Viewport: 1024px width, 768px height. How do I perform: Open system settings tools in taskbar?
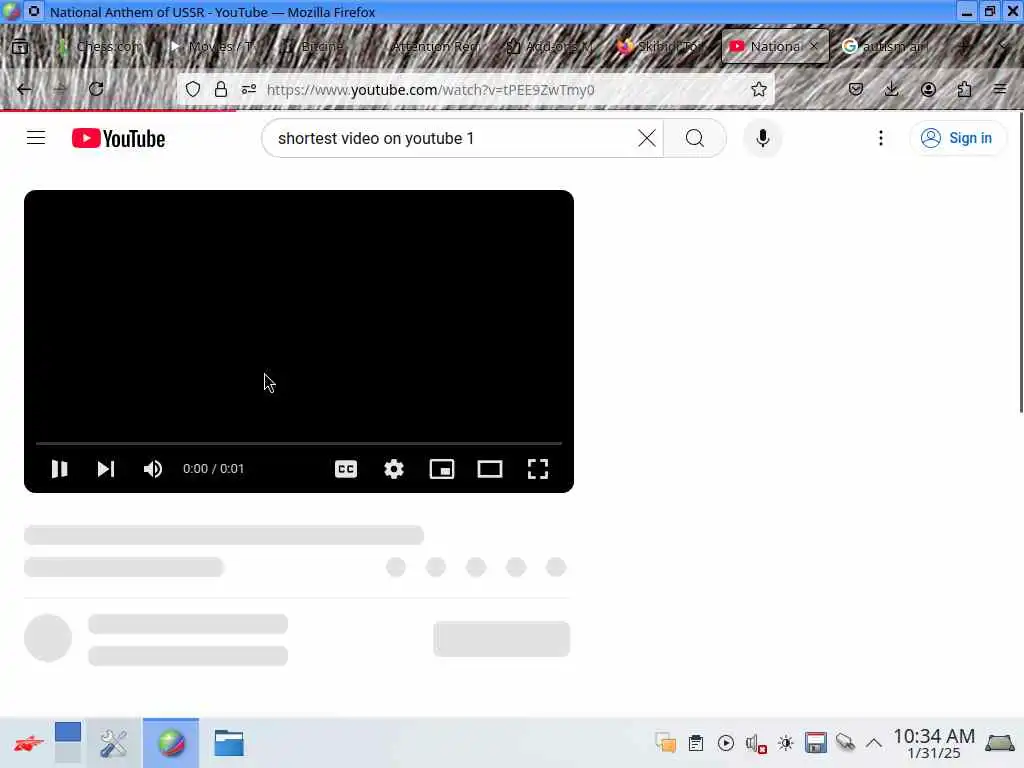click(x=114, y=743)
